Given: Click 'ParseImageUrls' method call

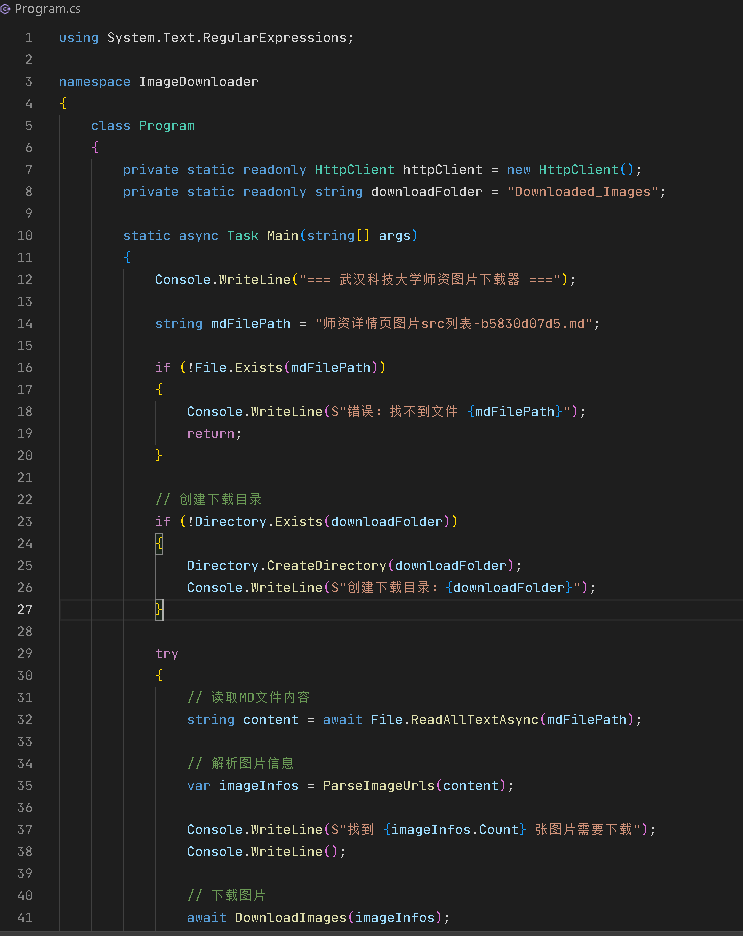Looking at the screenshot, I should (379, 786).
